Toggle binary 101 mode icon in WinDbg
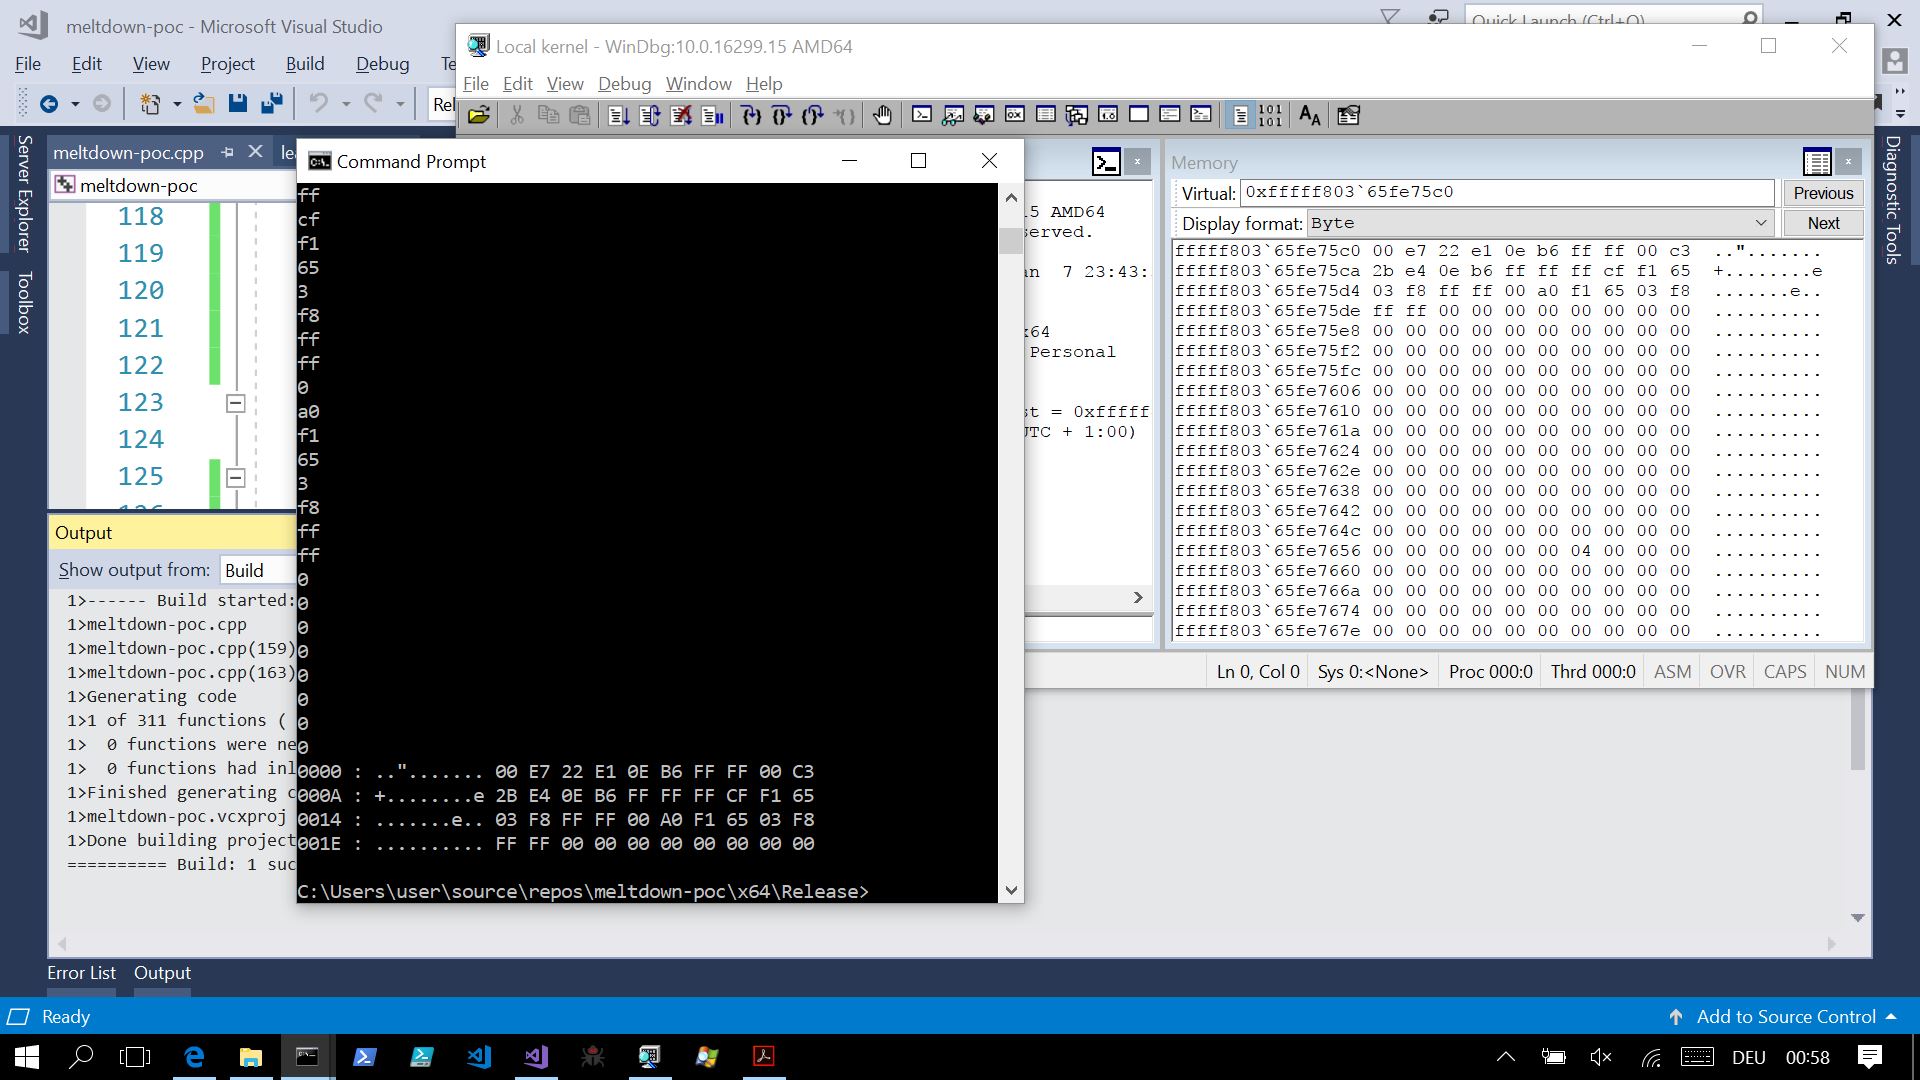Screen dimensions: 1920x1080 coord(1270,115)
